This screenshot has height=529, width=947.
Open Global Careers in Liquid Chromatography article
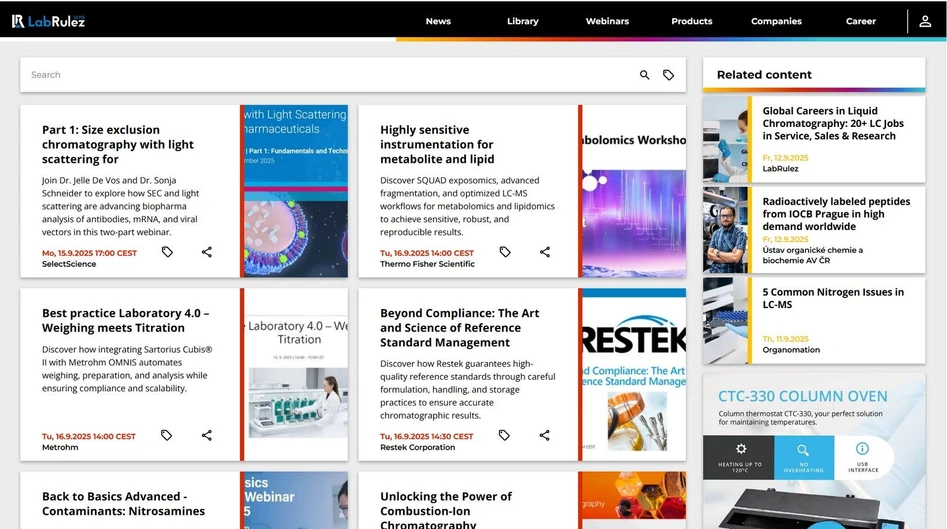click(x=833, y=123)
